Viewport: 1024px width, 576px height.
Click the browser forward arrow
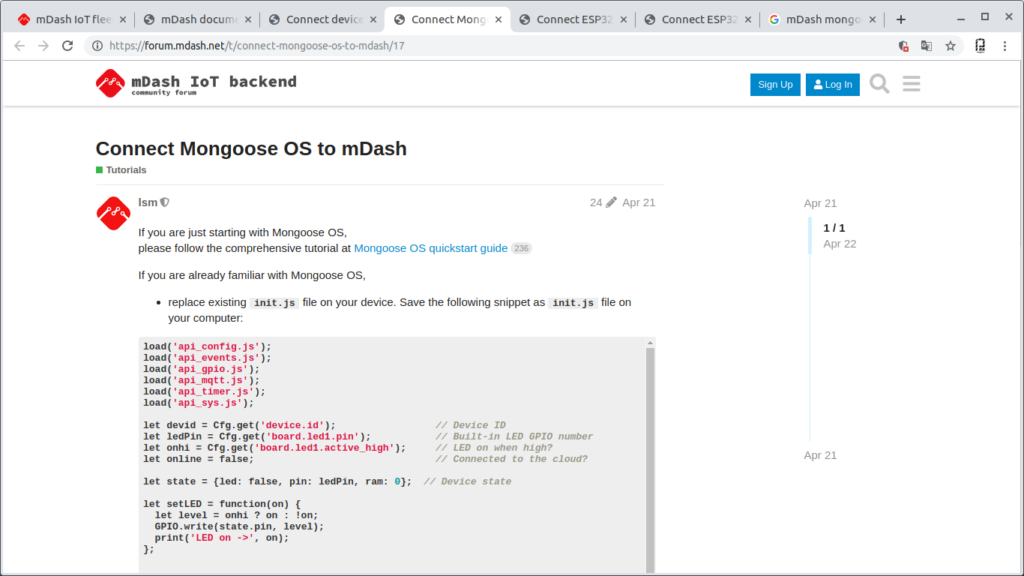43,46
